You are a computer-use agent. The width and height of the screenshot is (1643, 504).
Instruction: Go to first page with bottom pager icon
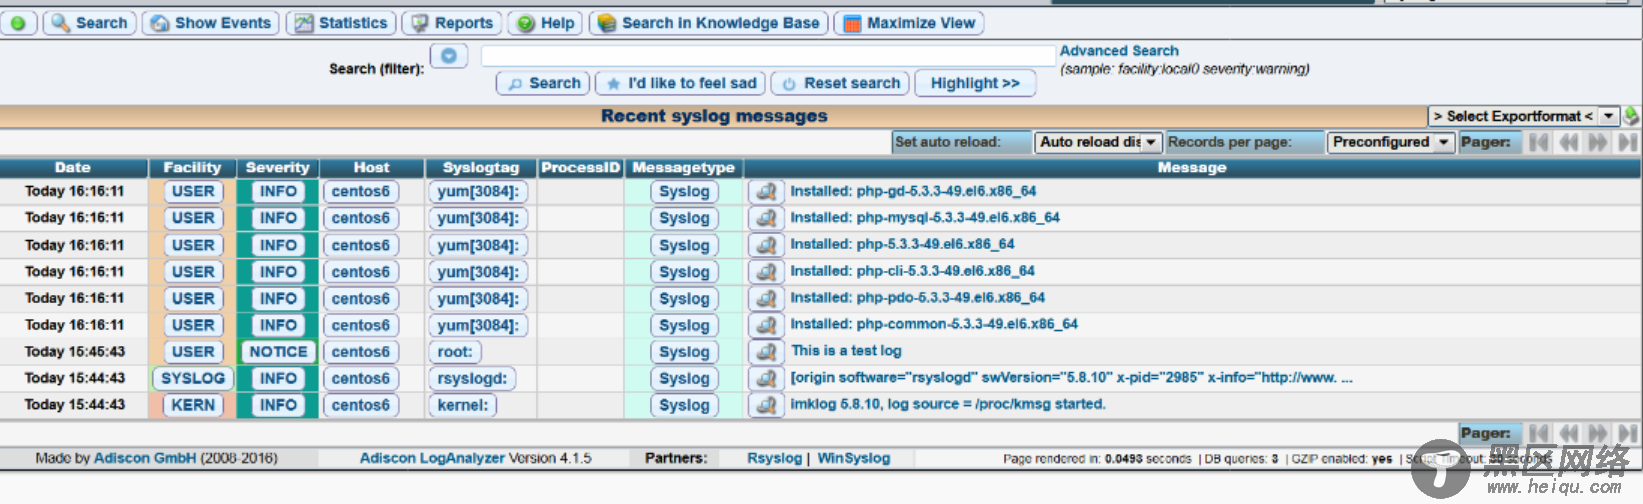tap(1539, 433)
